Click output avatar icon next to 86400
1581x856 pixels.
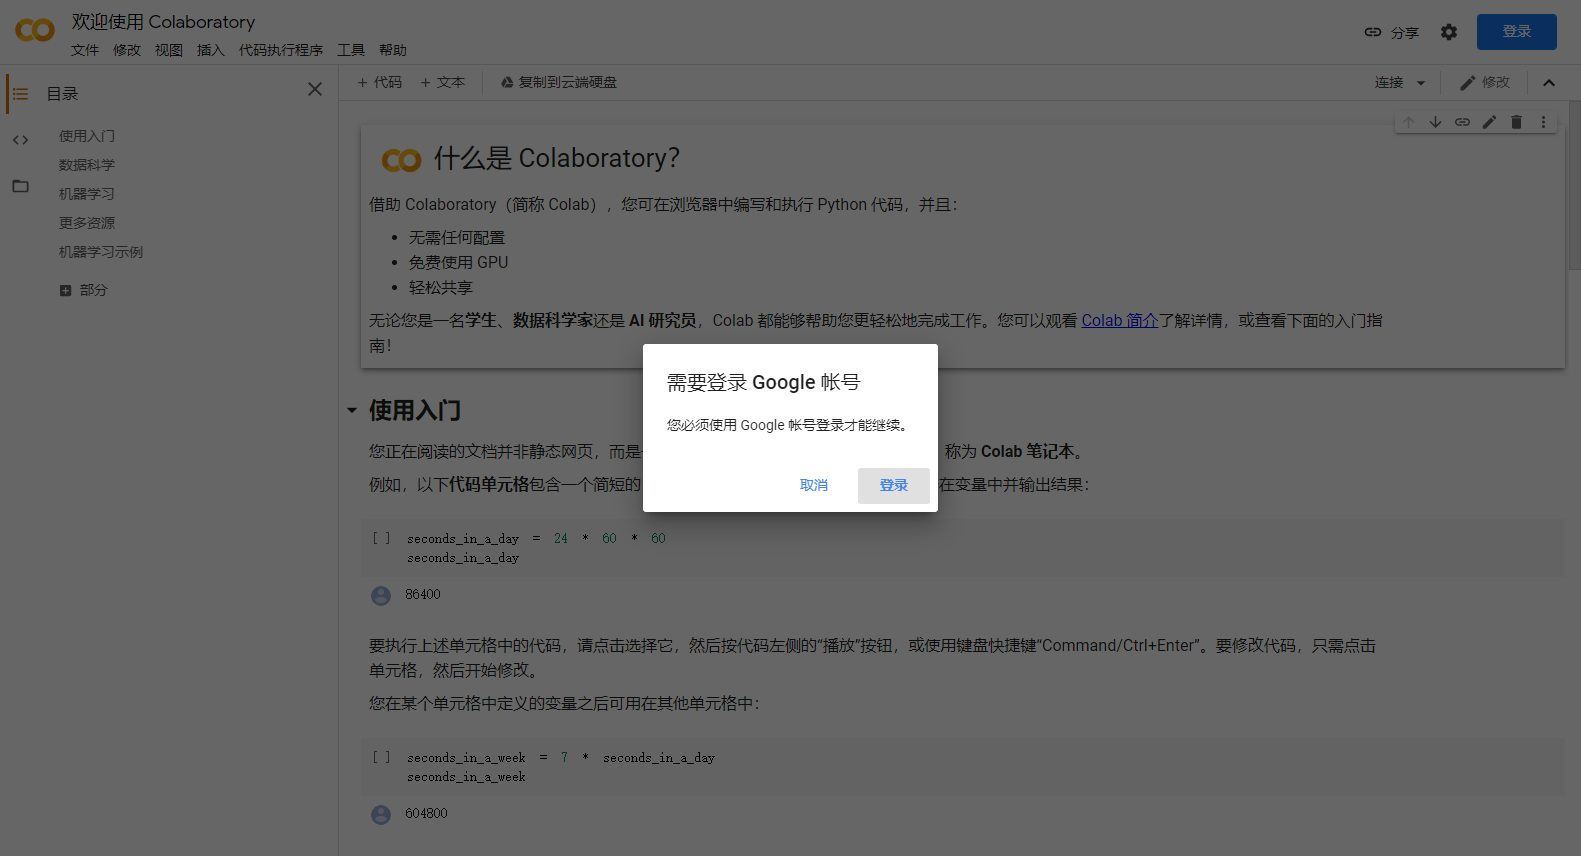pos(381,596)
